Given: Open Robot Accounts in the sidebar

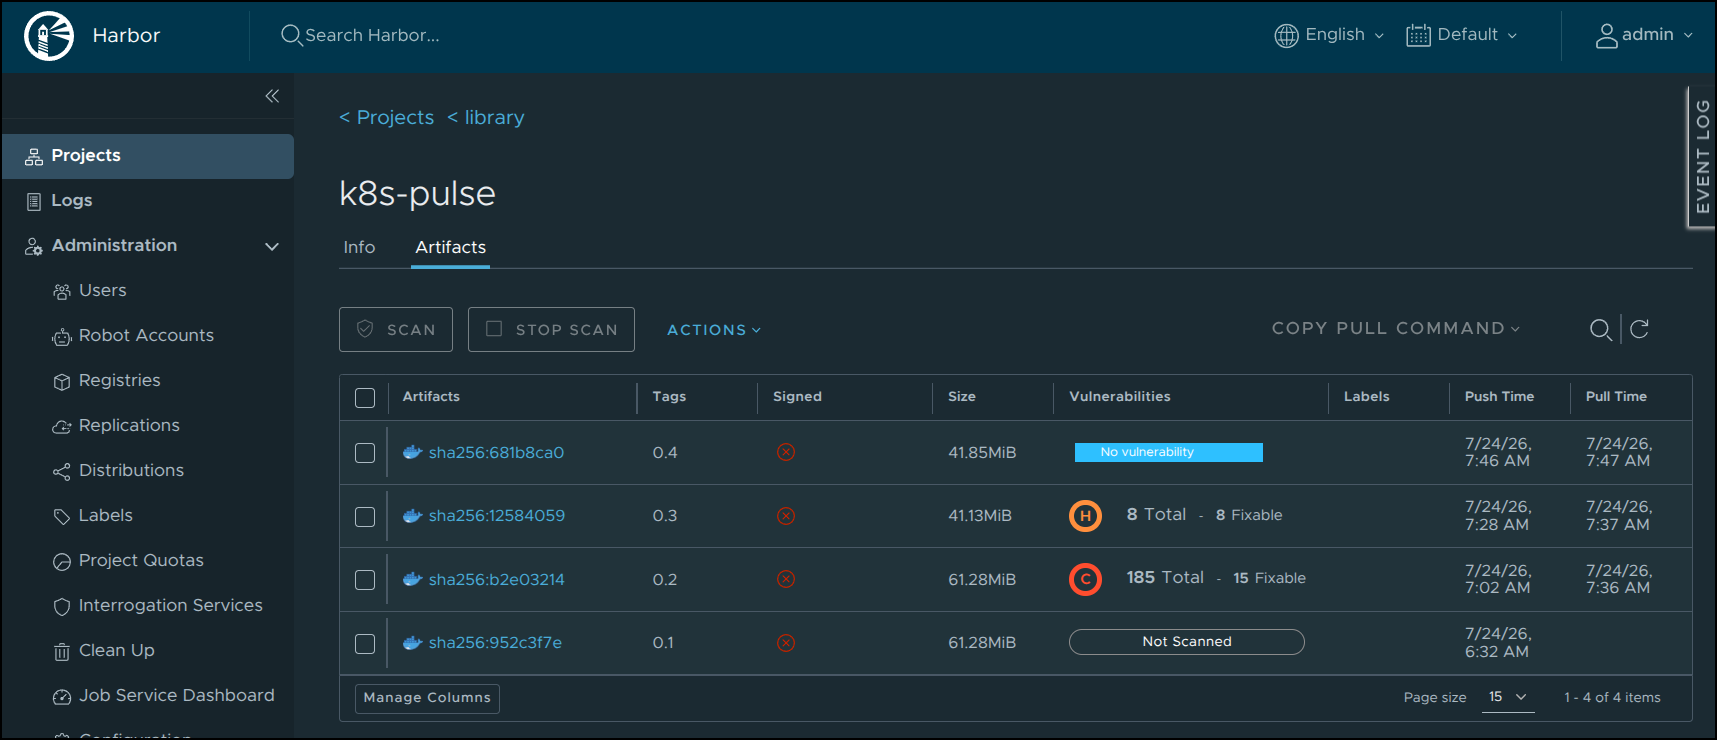Looking at the screenshot, I should 148,336.
